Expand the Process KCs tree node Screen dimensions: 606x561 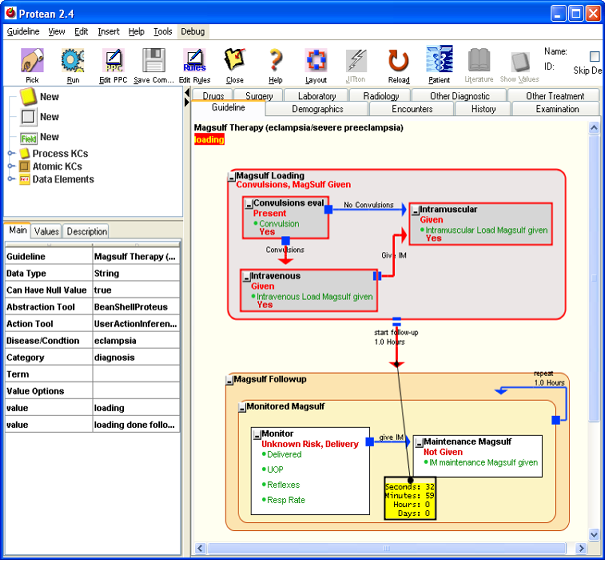[12, 153]
